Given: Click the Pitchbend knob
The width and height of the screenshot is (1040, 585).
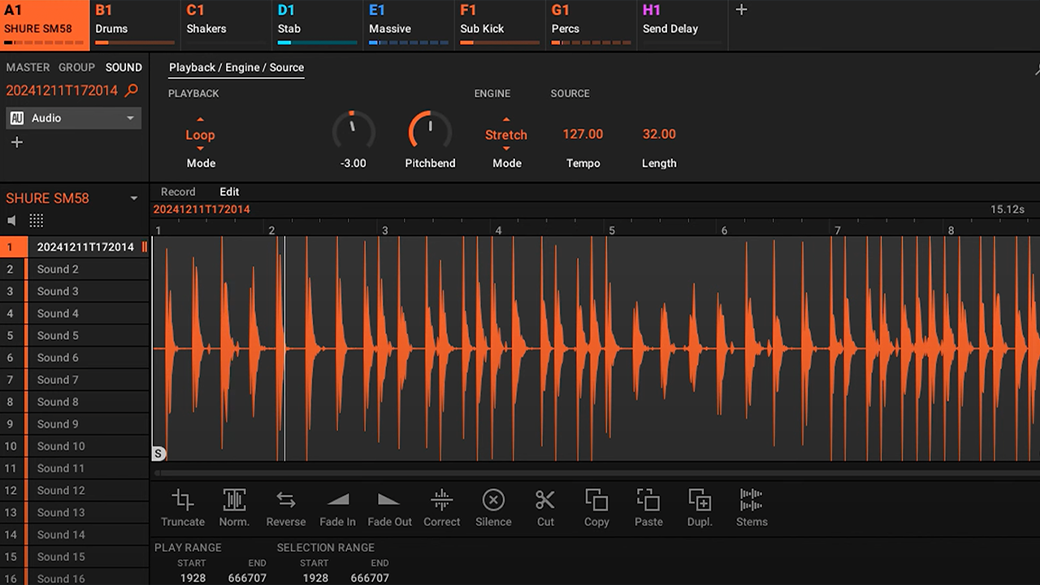Looking at the screenshot, I should 430,131.
